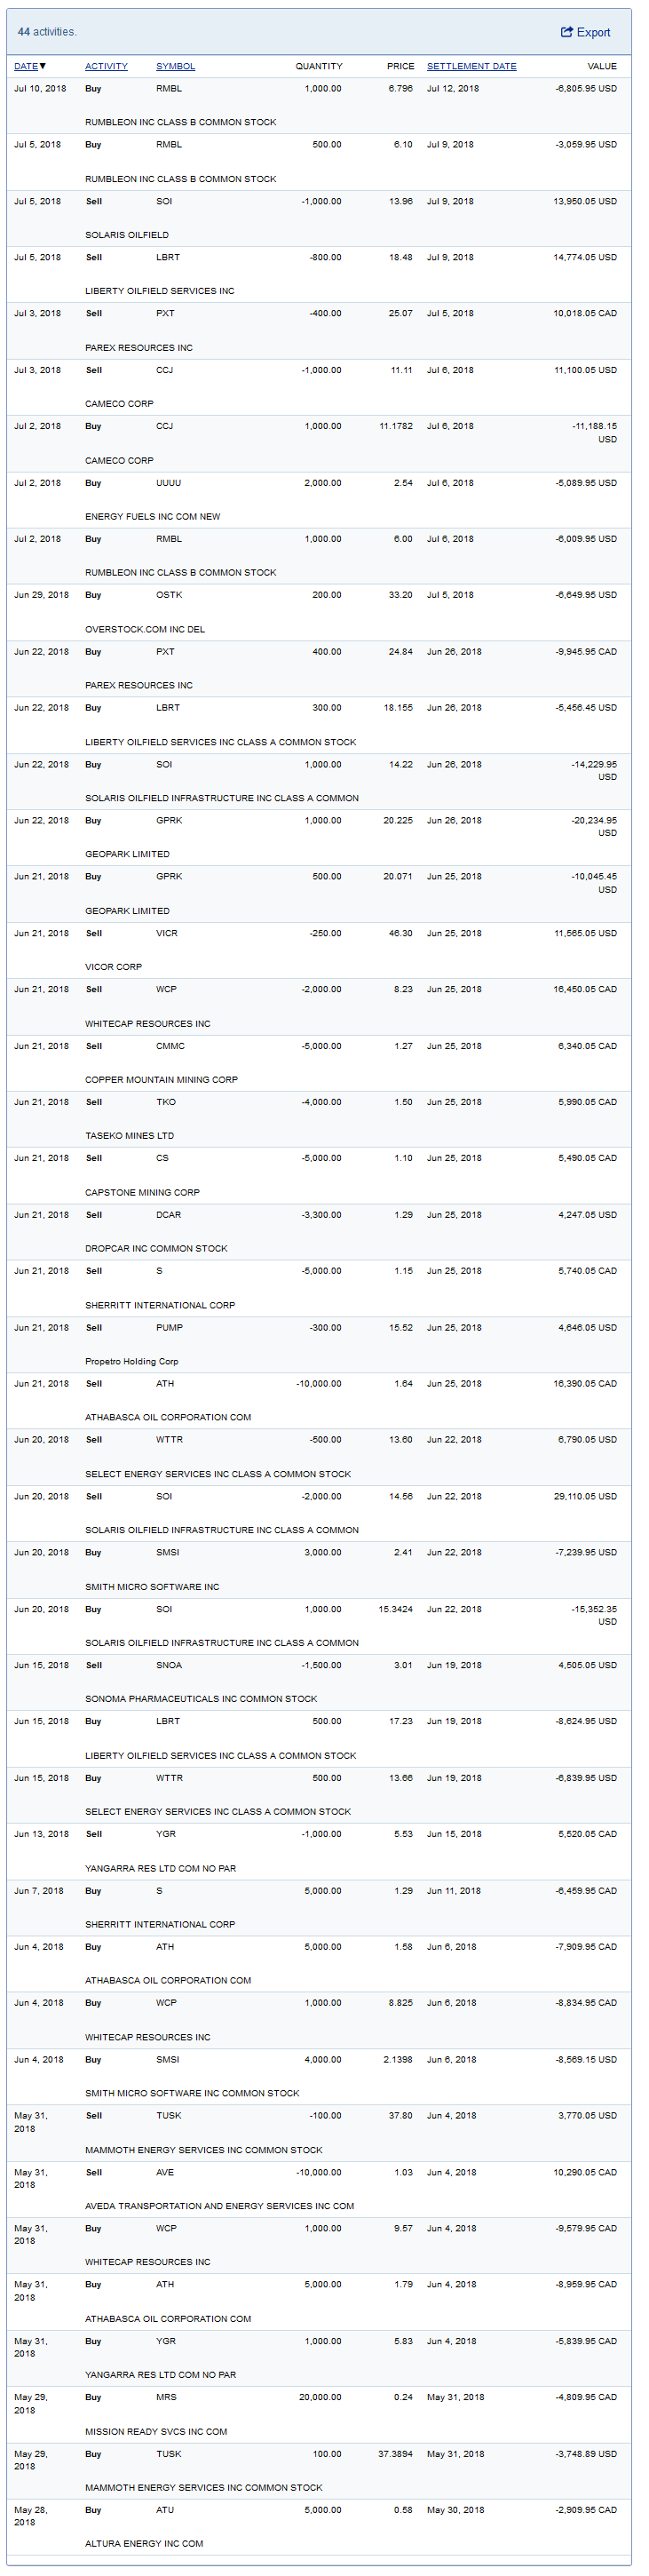This screenshot has height=2576, width=649.
Task: Click the MRS symbol for Mission Ready
Action: (166, 2397)
